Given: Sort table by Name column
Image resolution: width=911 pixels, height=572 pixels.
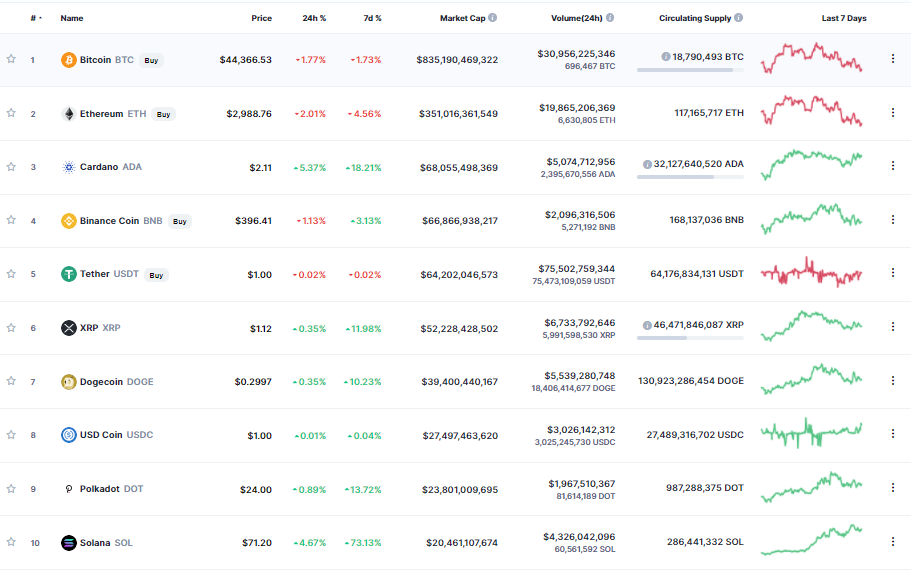Looking at the screenshot, I should pyautogui.click(x=71, y=18).
